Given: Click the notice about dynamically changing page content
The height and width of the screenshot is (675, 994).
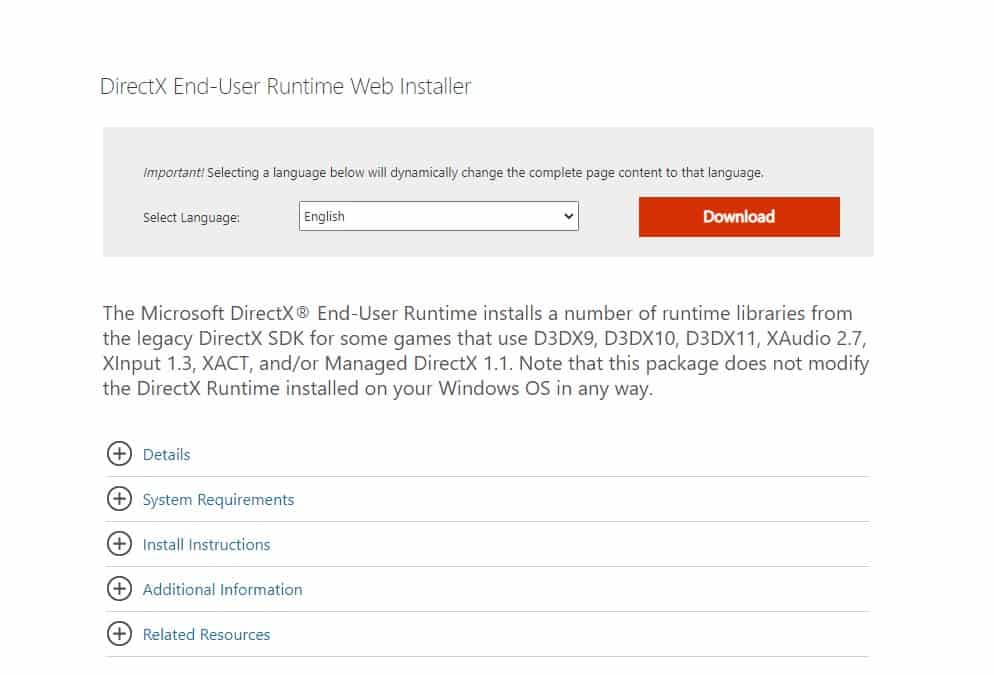Looking at the screenshot, I should [485, 172].
